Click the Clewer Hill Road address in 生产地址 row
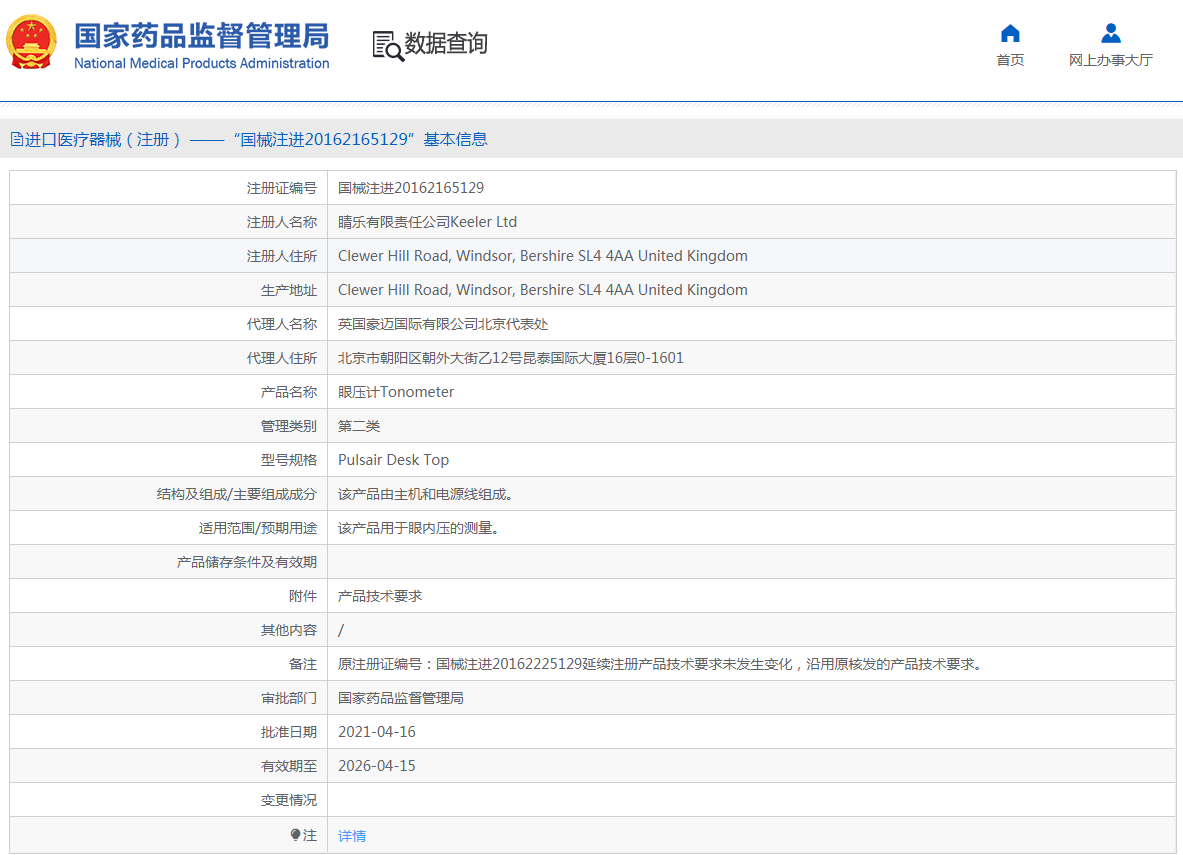Viewport: 1183px width, 855px height. [542, 290]
